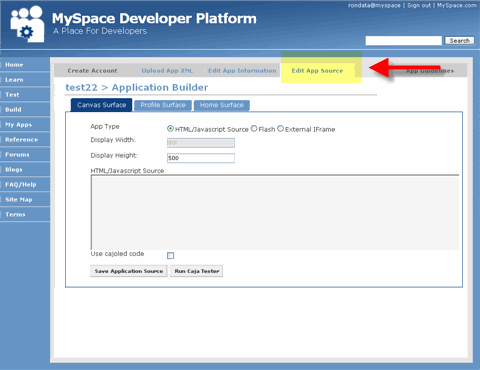Click into the HTML/Javascript Source text area
Viewport: 480px width, 370px height.
275,212
